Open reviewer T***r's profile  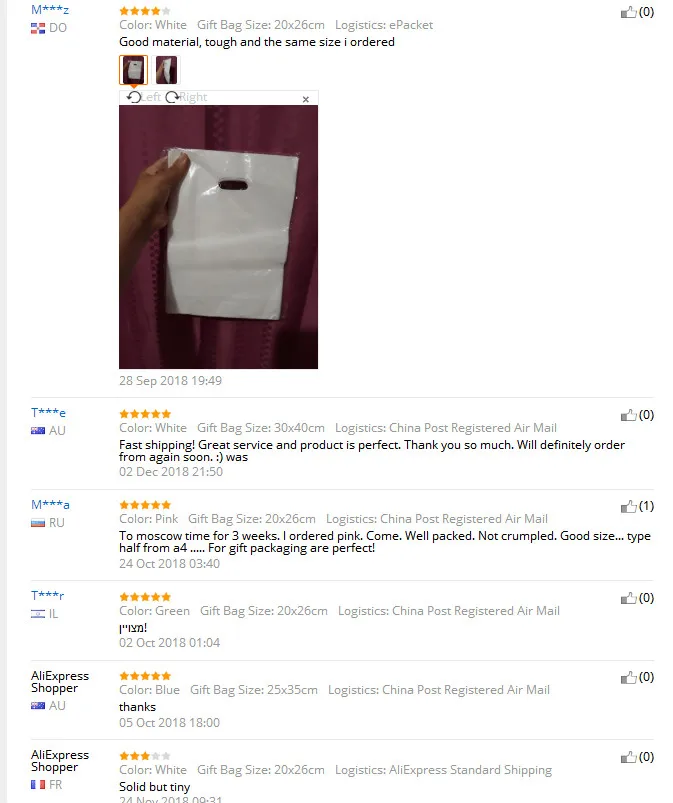(48, 595)
